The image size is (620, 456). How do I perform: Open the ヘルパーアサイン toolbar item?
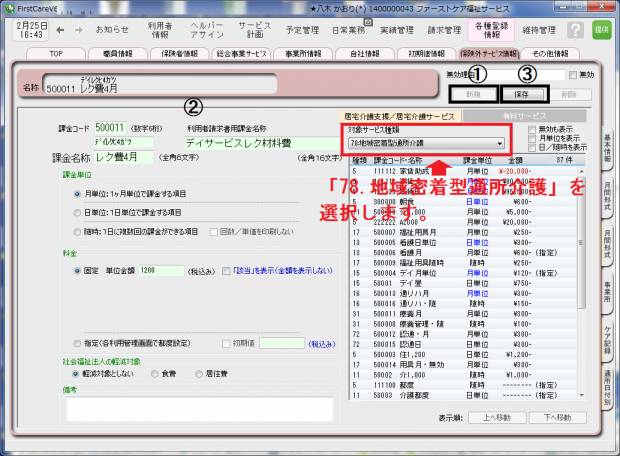click(207, 30)
